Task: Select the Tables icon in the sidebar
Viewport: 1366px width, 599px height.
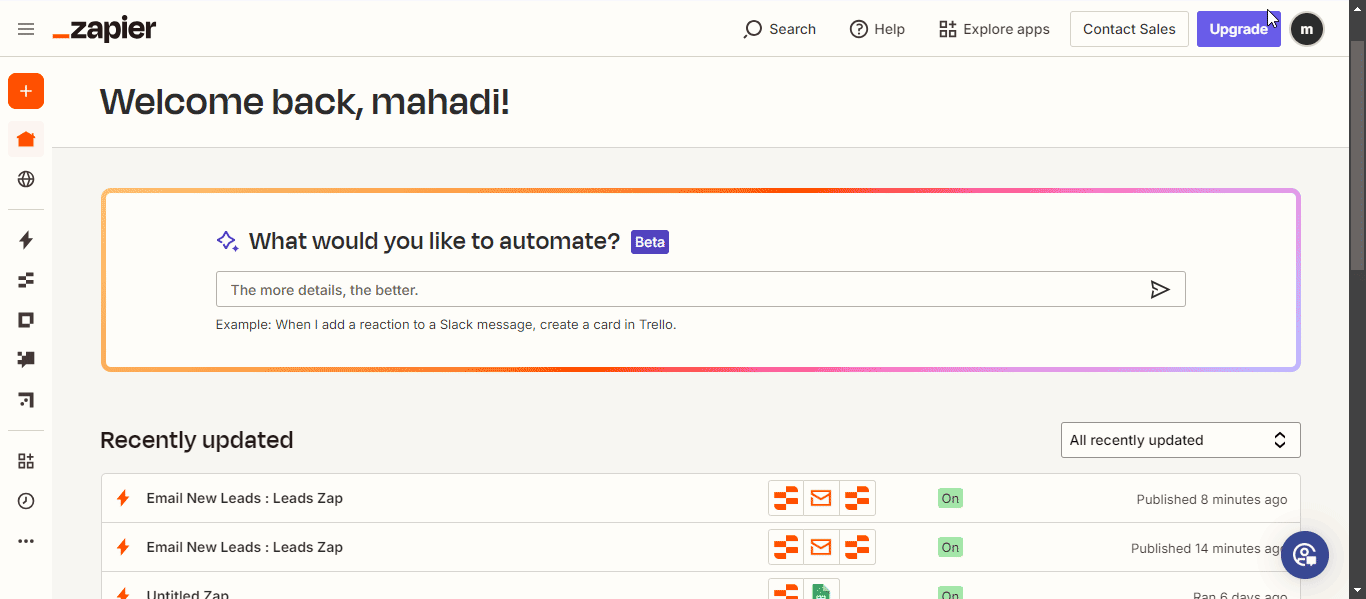Action: tap(26, 280)
